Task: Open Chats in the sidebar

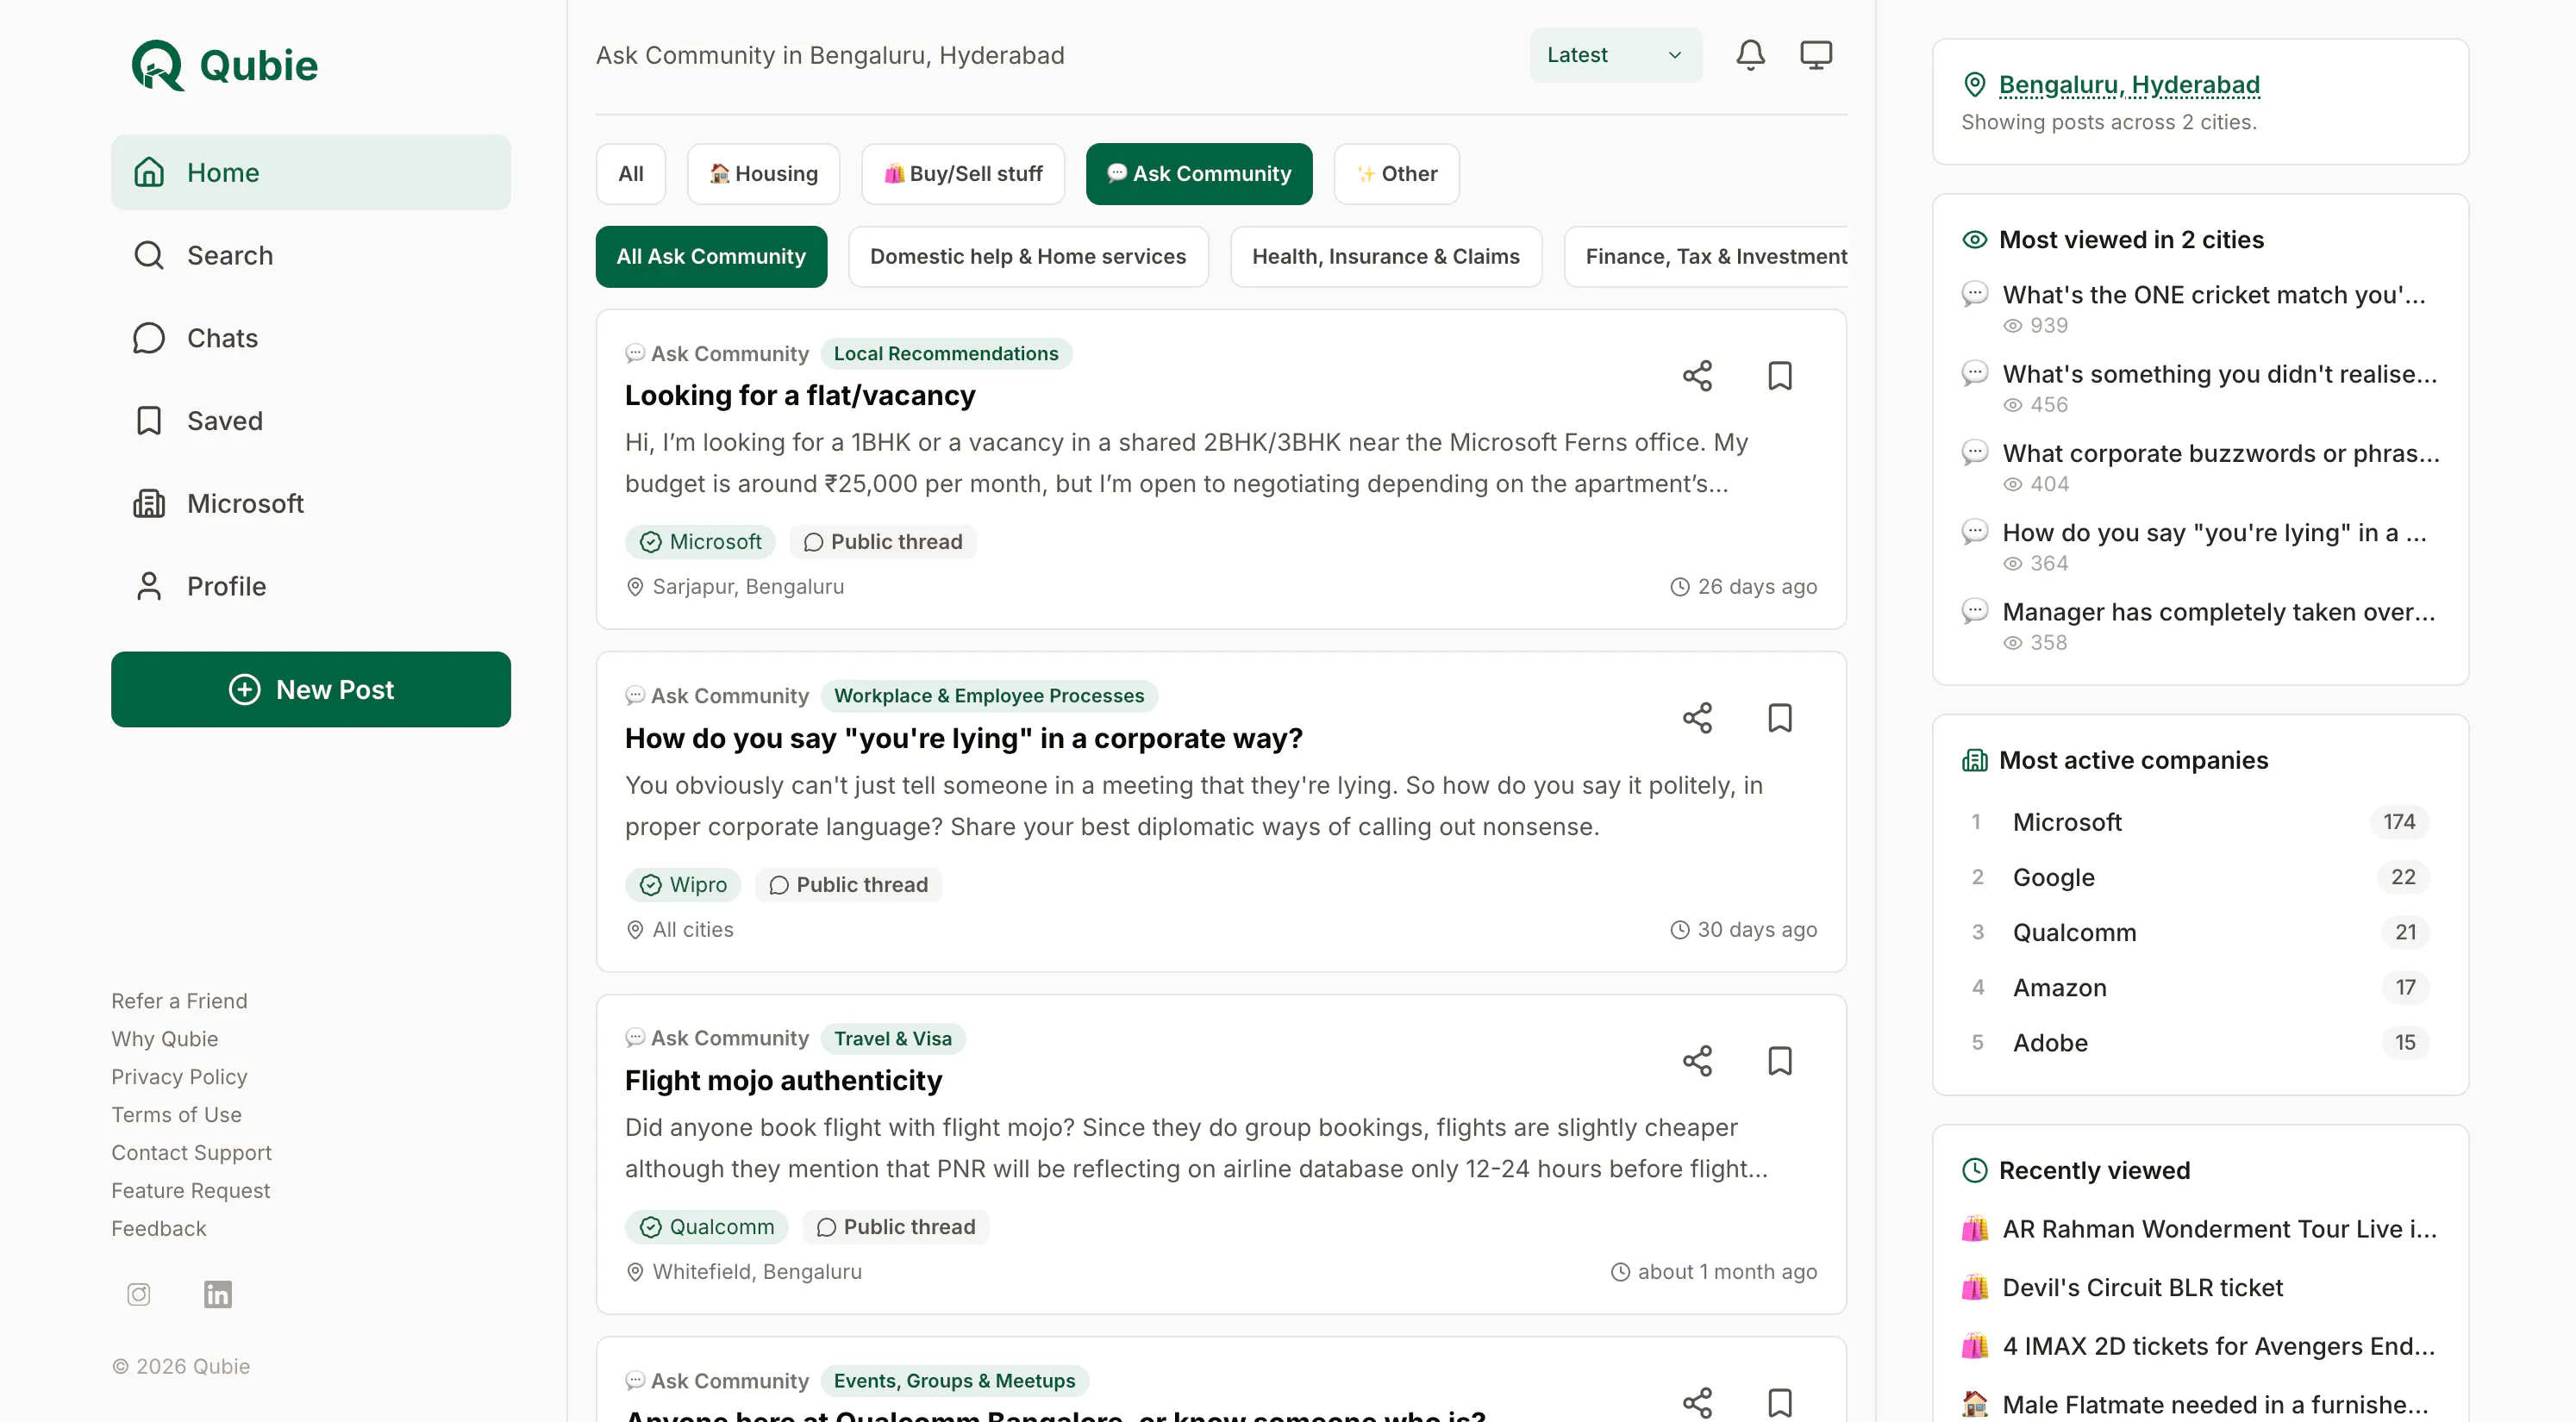Action: tap(311, 338)
